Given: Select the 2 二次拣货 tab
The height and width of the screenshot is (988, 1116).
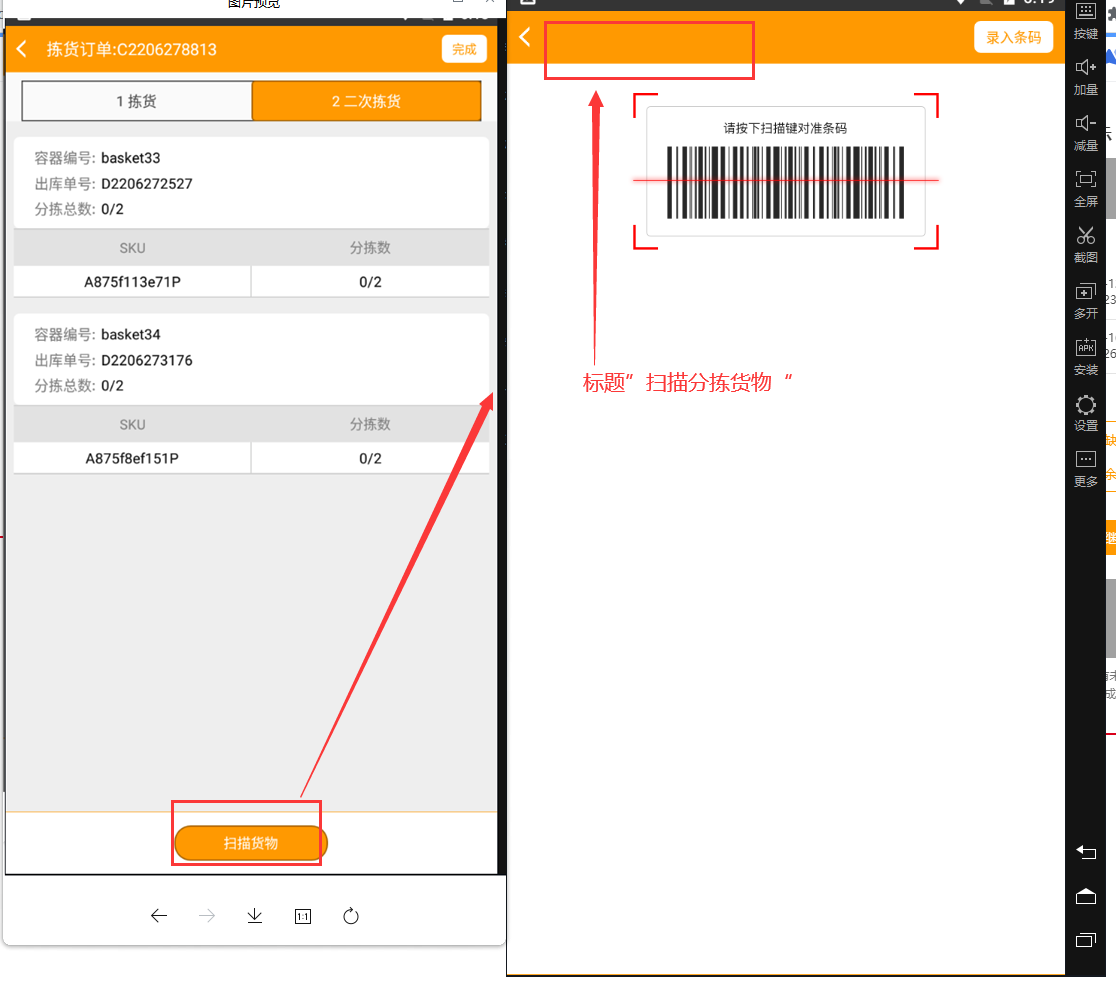Looking at the screenshot, I should 366,101.
